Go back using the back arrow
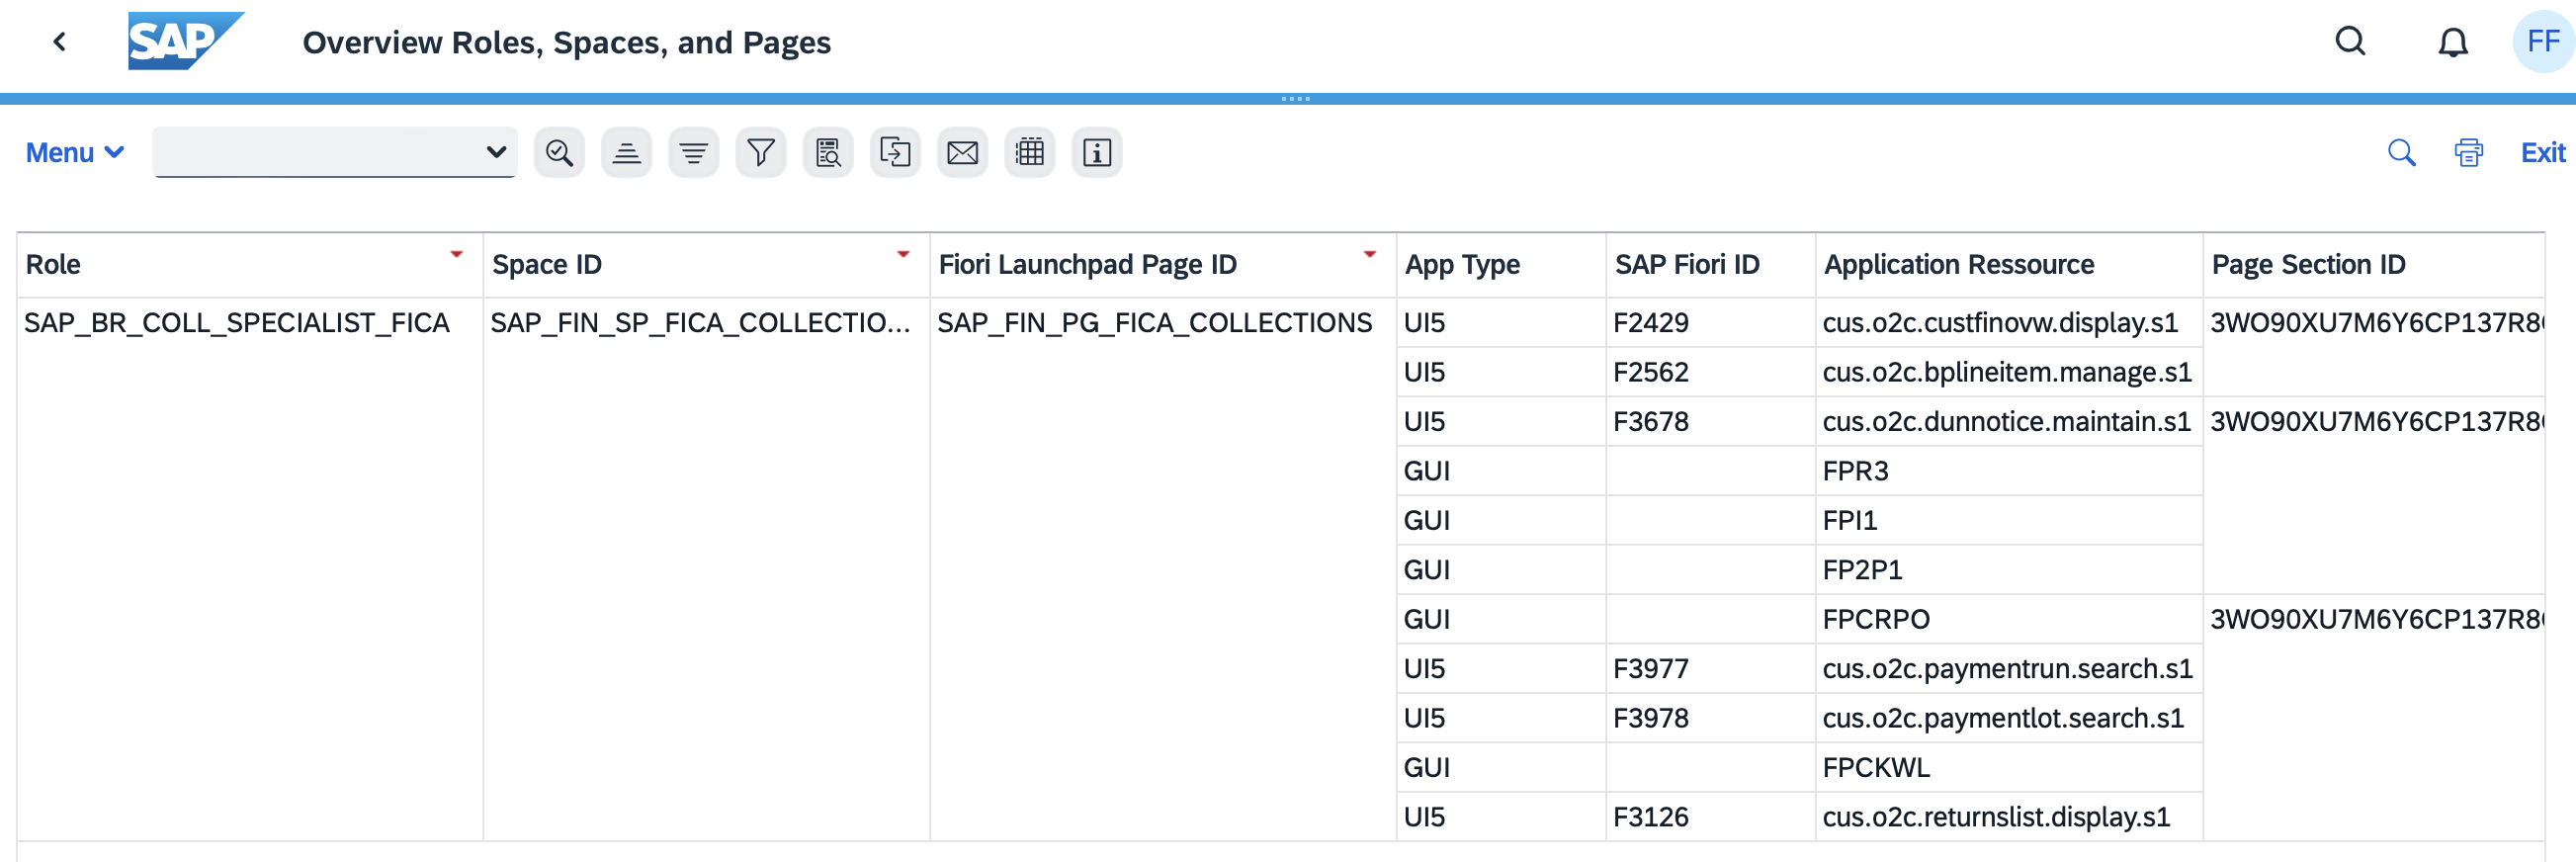Viewport: 2576px width, 862px height. [60, 42]
